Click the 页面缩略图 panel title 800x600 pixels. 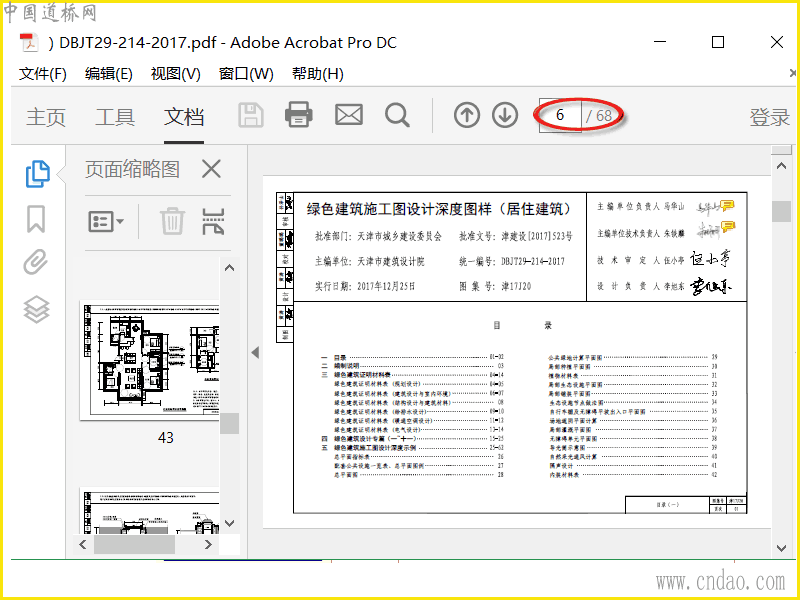[132, 169]
